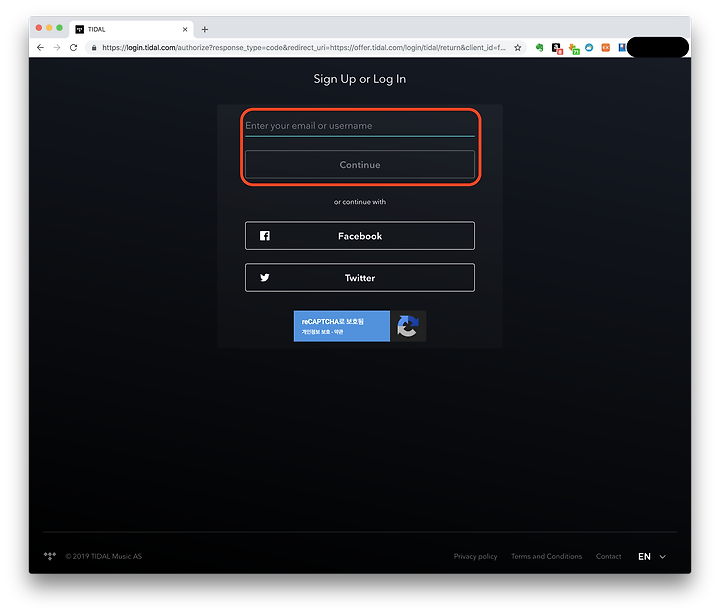720x615 pixels.
Task: Open a new browser tab
Action: point(205,29)
